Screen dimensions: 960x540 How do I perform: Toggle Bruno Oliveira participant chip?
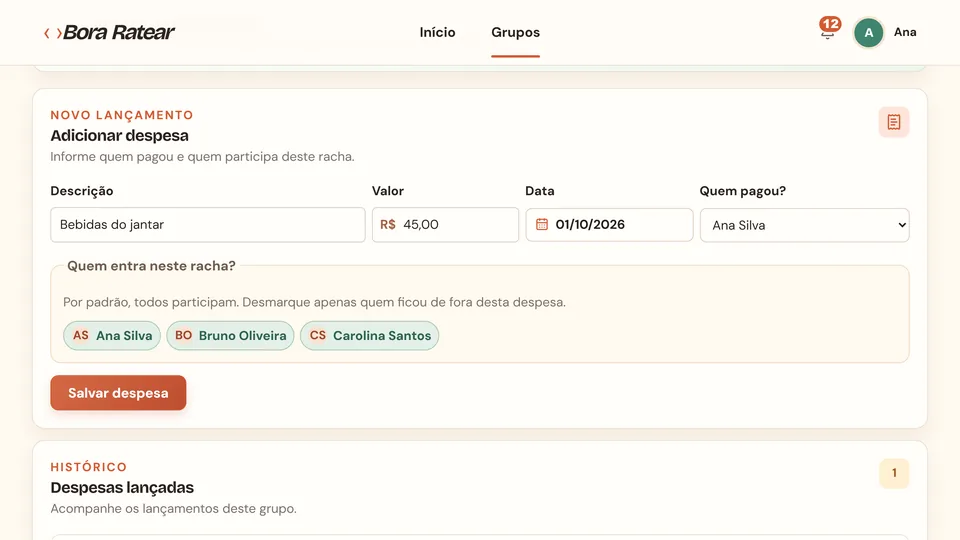[x=230, y=336]
